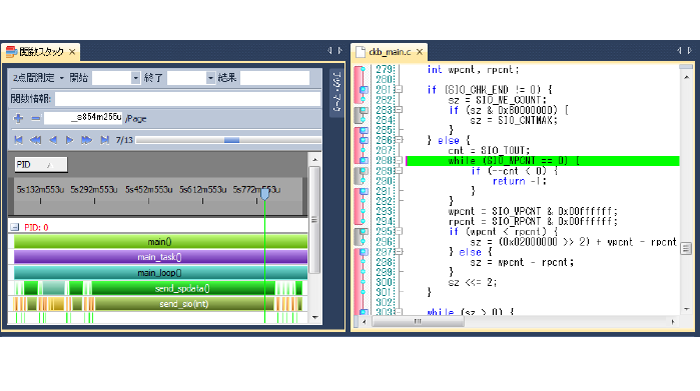Jump to first page of trace
Viewport: 700px width, 391px height.
[x=18, y=140]
